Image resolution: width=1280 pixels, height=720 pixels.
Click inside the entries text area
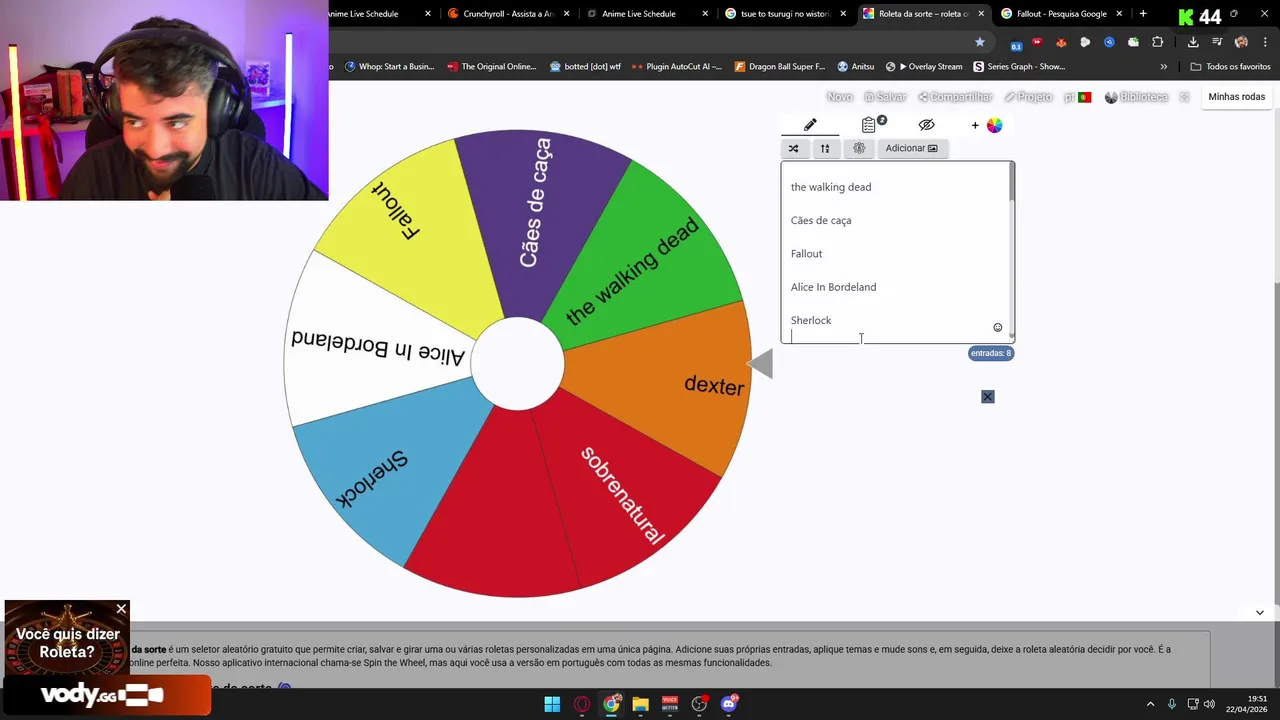(896, 252)
